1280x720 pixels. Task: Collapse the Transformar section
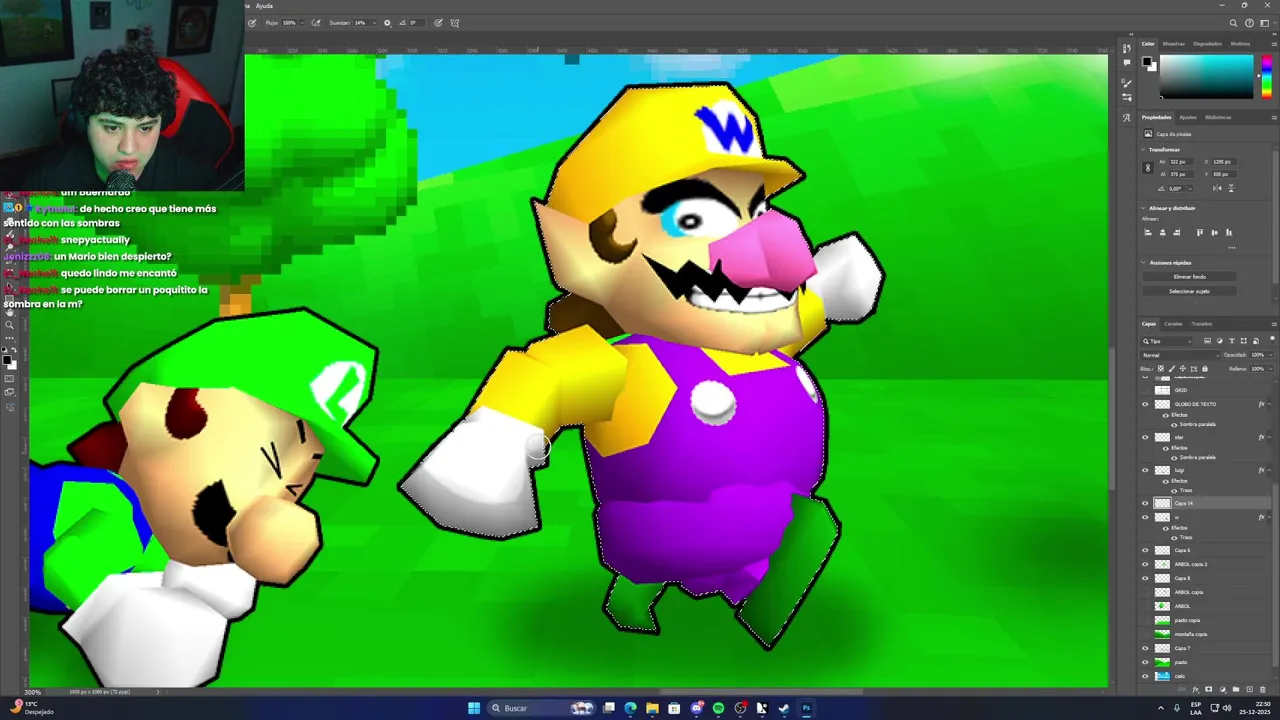(x=1145, y=150)
